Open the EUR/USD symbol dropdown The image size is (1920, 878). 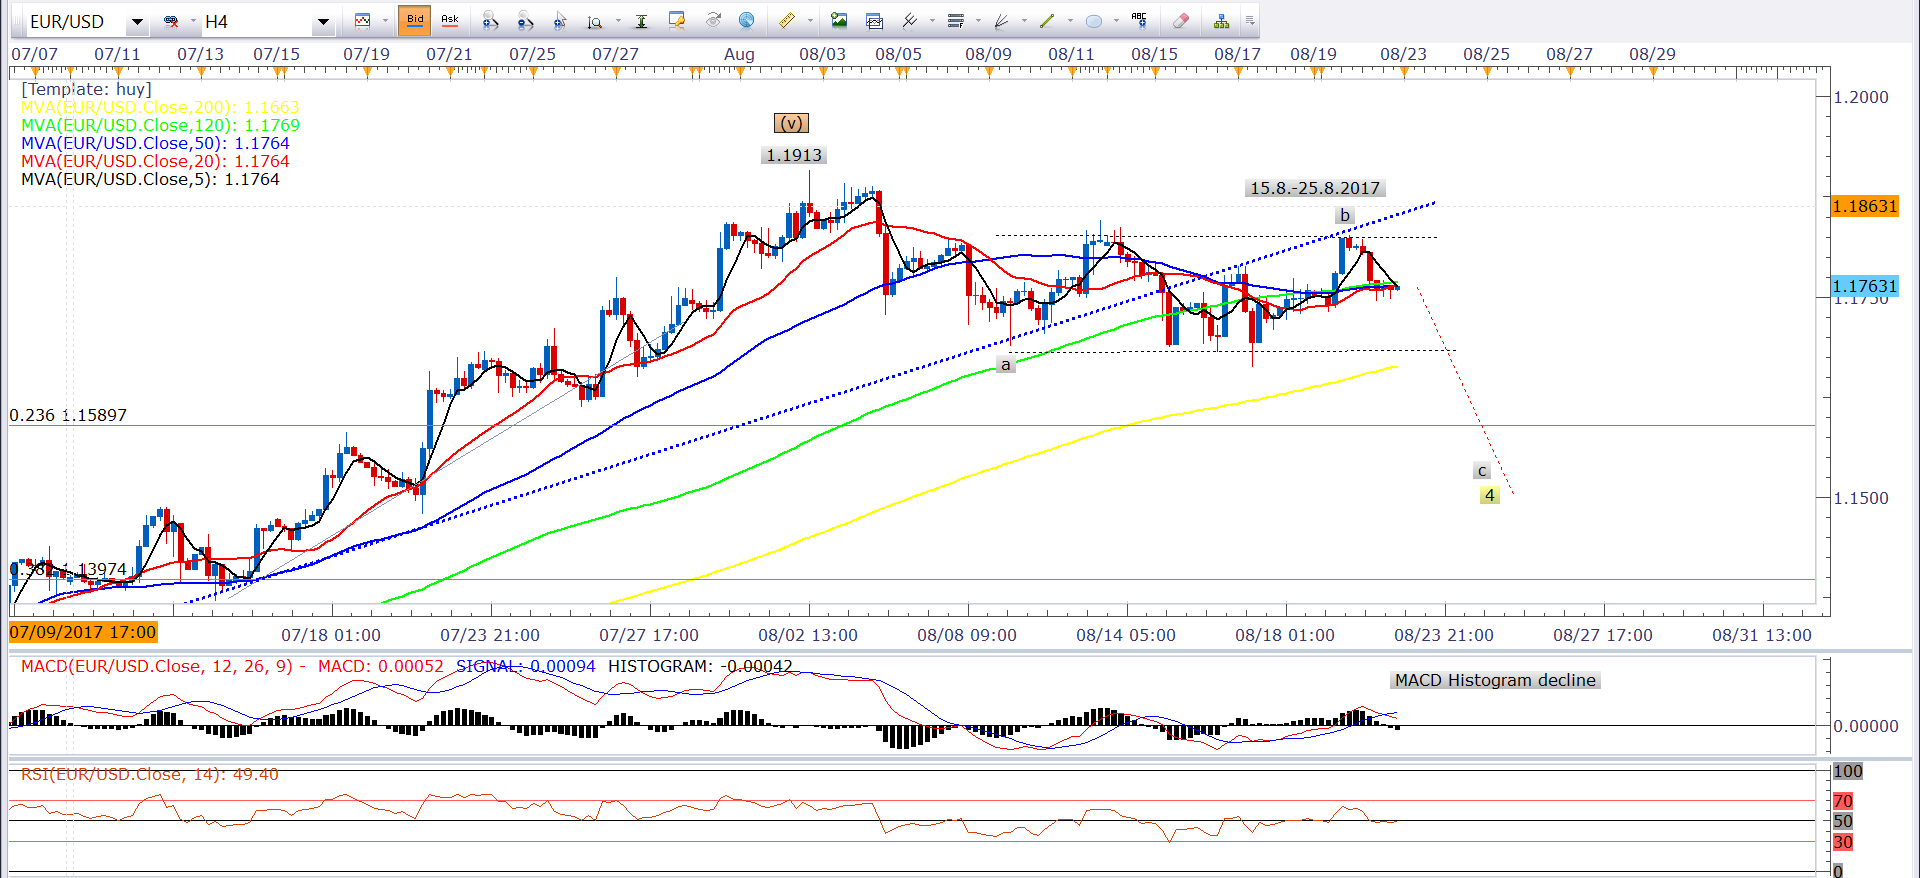137,22
